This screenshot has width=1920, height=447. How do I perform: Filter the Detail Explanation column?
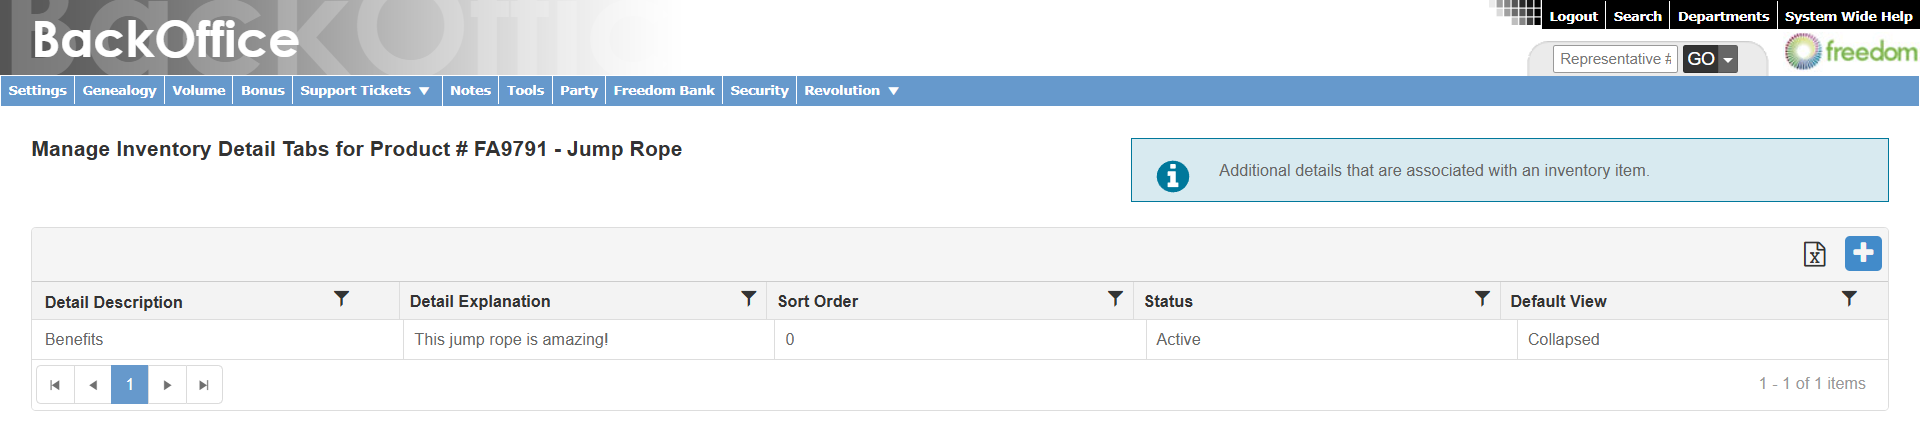pos(748,299)
